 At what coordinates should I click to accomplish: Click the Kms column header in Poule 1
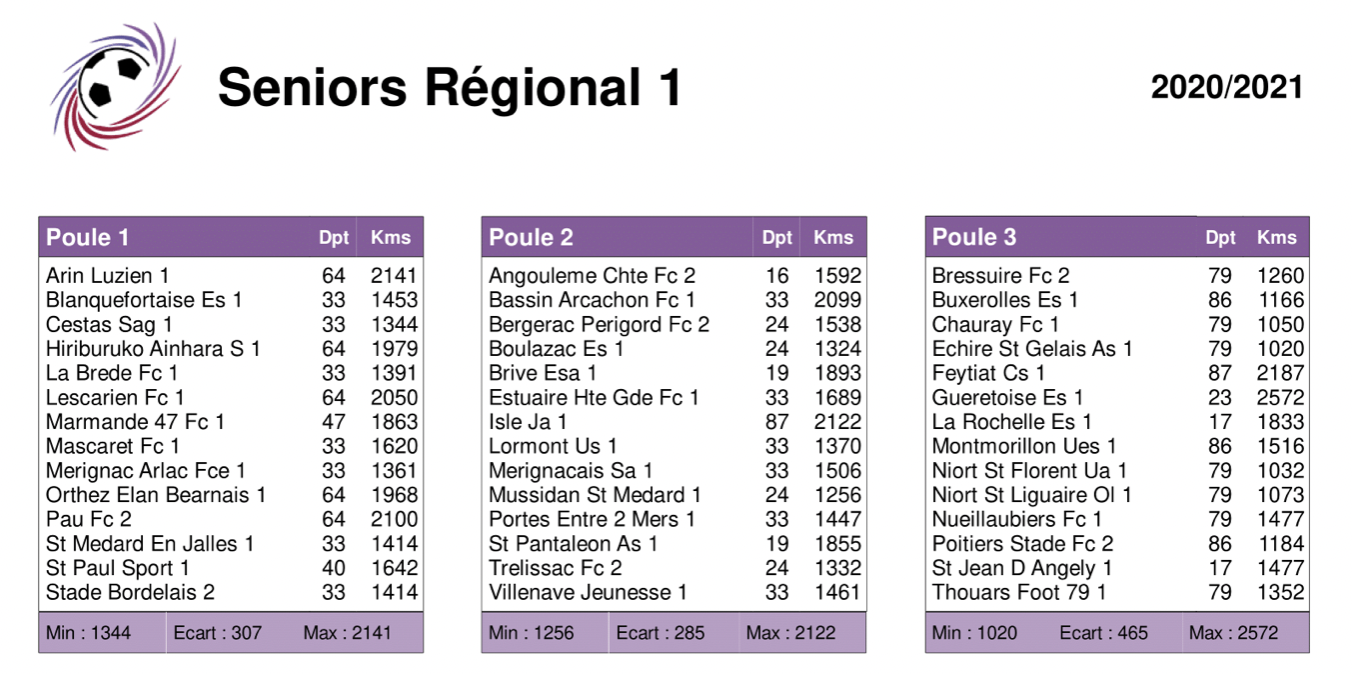click(x=390, y=237)
